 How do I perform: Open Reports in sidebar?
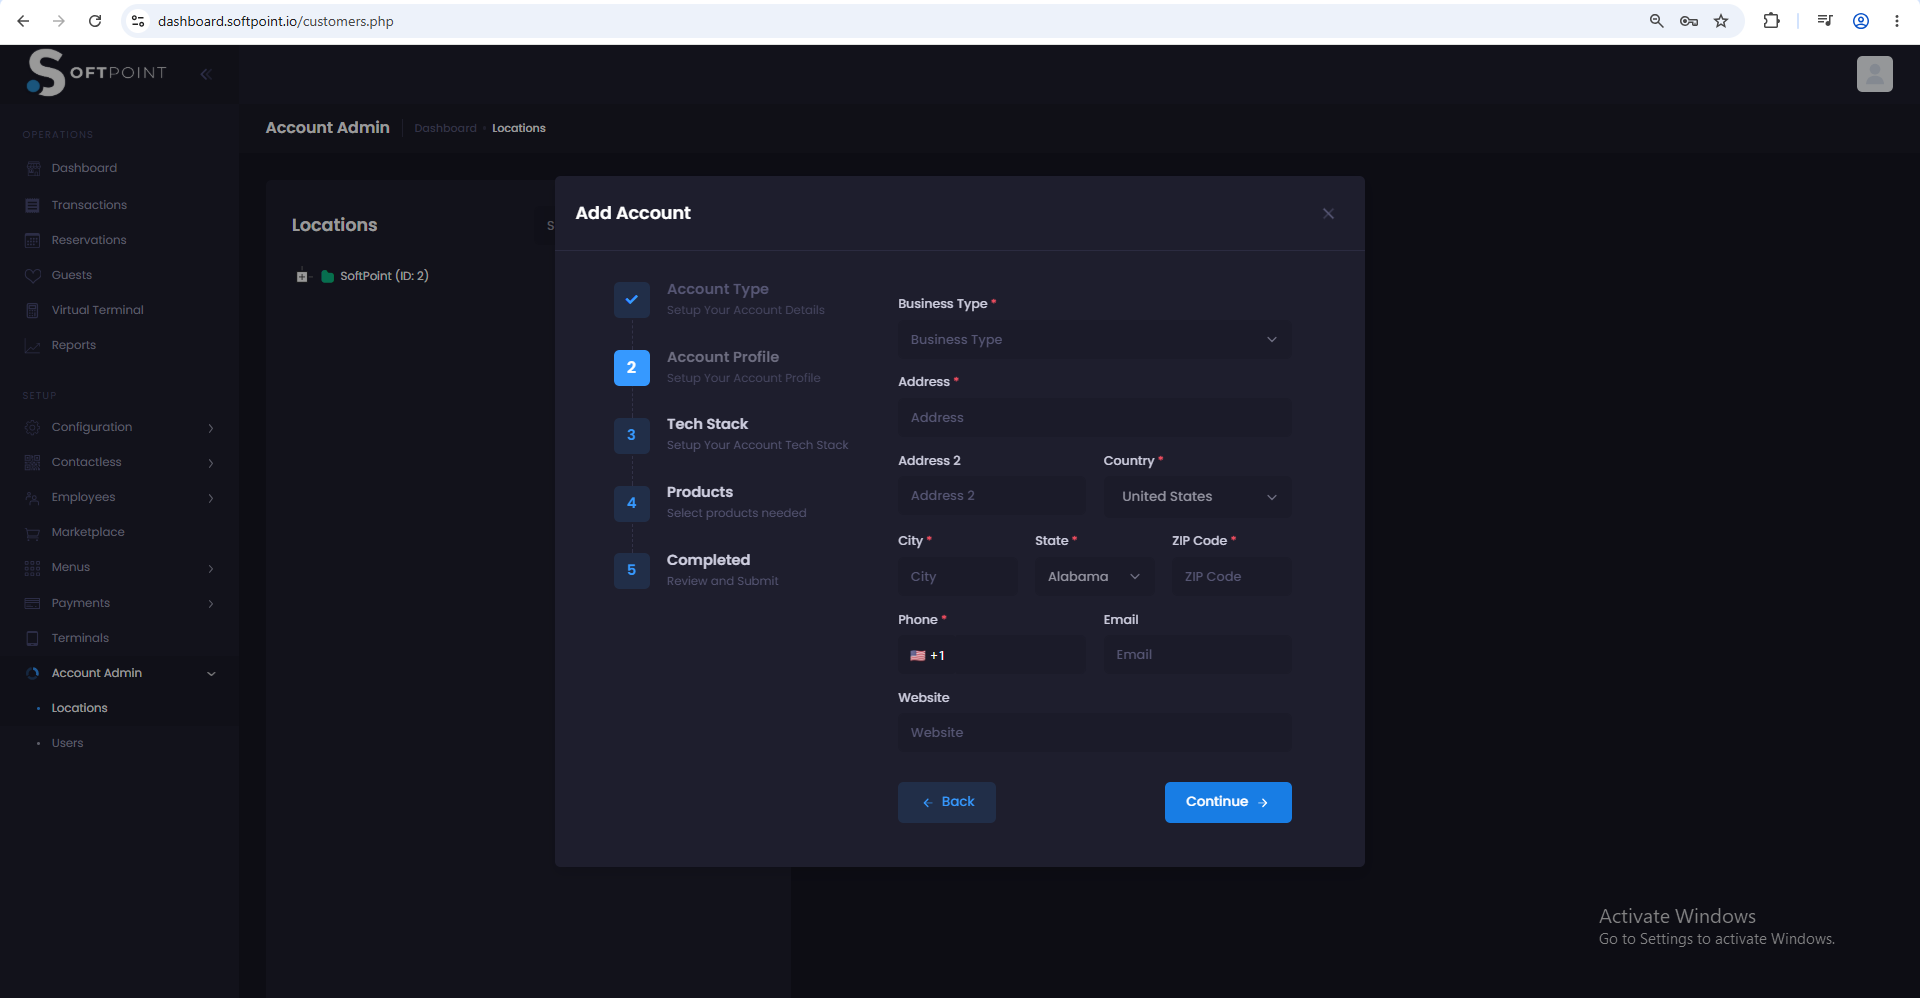(x=74, y=345)
